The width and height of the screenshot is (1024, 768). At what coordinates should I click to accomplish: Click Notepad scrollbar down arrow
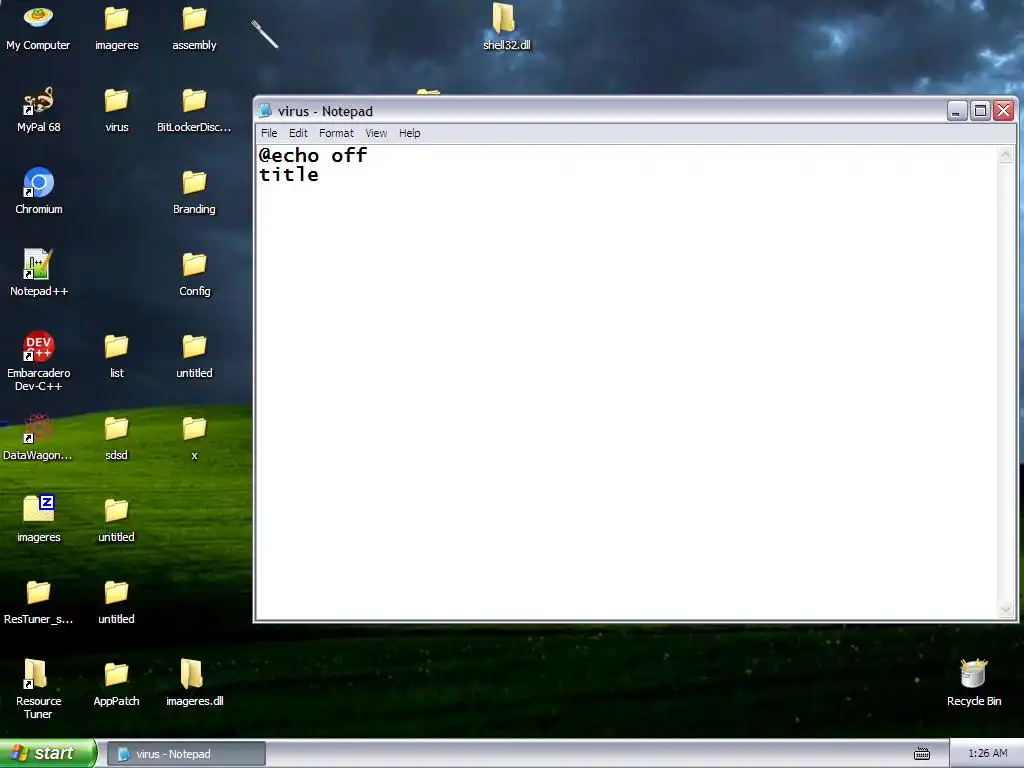coord(1006,610)
